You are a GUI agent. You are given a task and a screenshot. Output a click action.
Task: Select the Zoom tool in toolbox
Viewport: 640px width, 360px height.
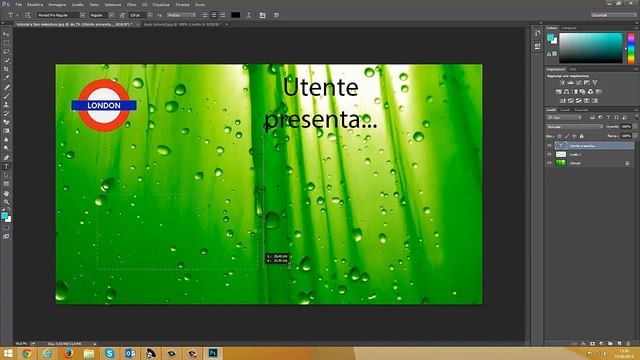pyautogui.click(x=6, y=202)
